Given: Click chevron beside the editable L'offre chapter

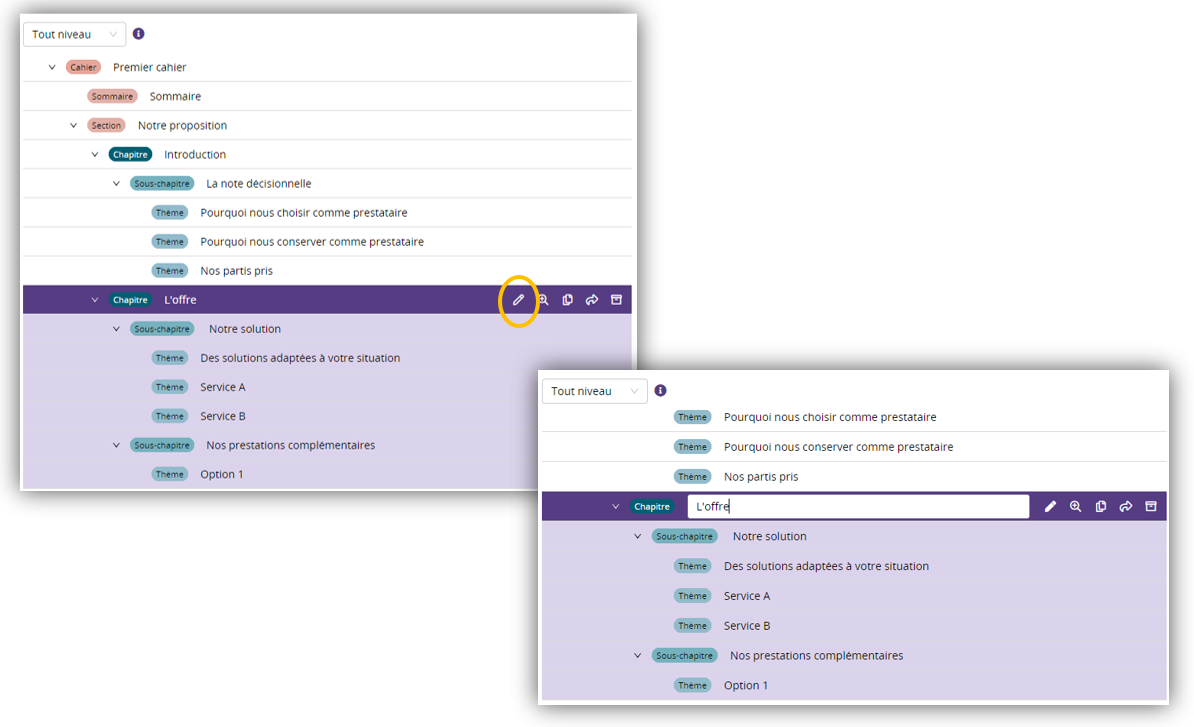Looking at the screenshot, I should (x=616, y=507).
